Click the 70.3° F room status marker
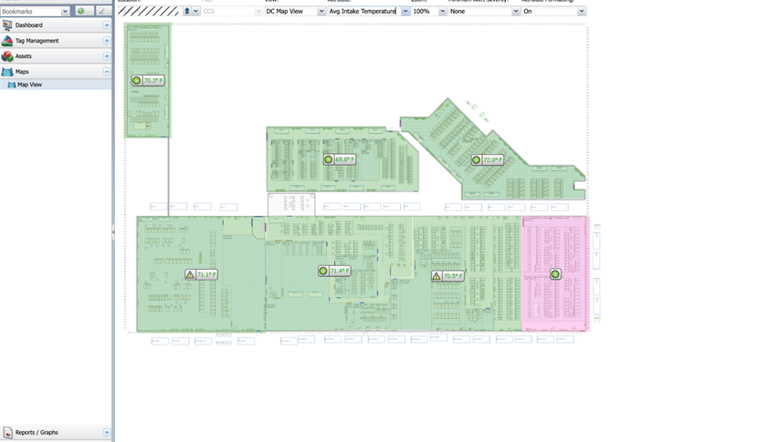The image size is (768, 442). click(148, 80)
